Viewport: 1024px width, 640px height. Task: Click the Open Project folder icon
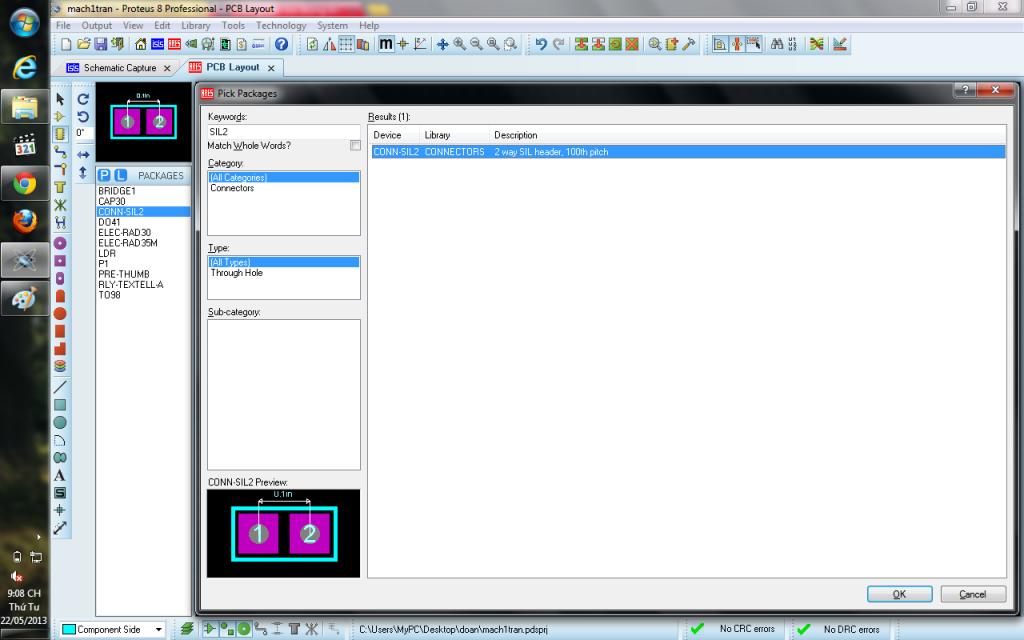pos(83,44)
